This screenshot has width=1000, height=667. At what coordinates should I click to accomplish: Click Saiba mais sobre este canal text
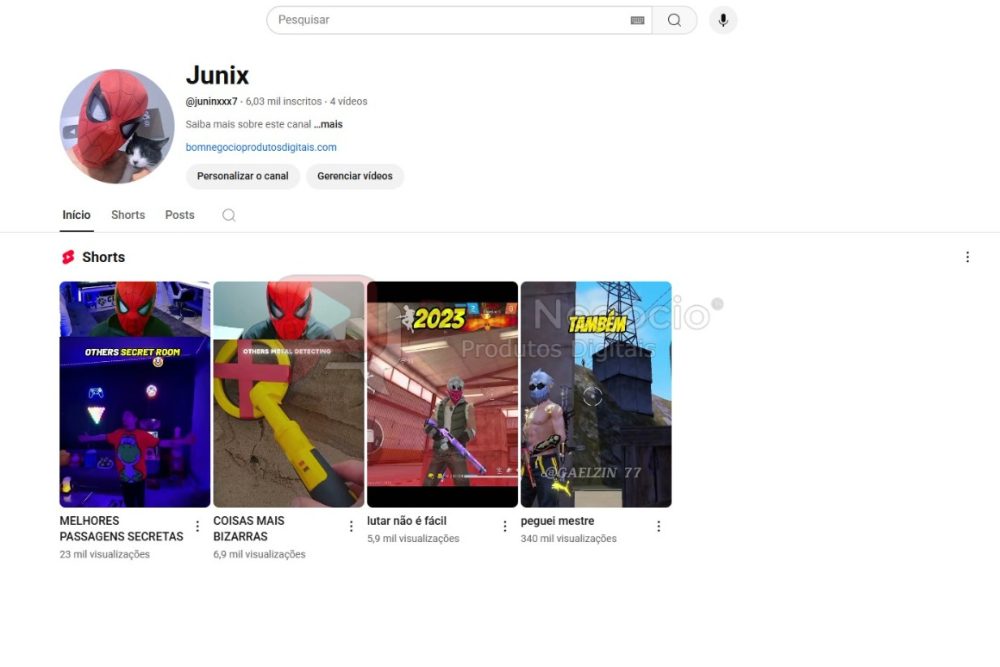click(x=248, y=124)
